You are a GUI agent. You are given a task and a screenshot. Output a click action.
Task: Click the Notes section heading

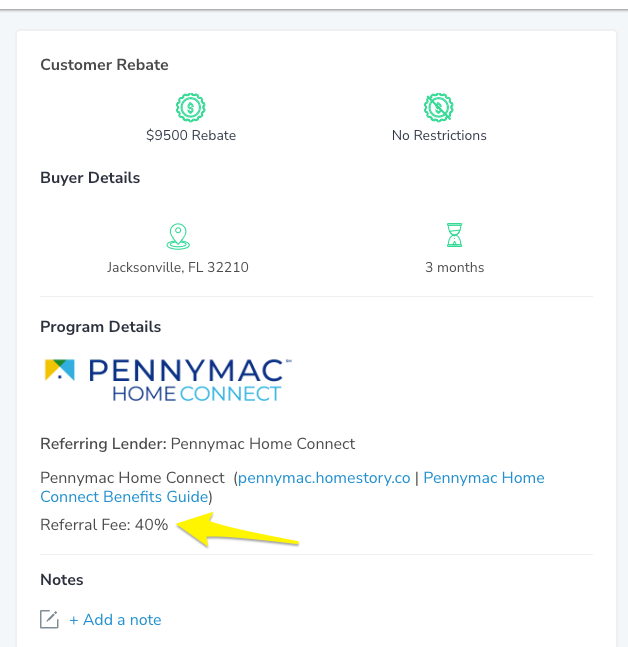[x=62, y=580]
